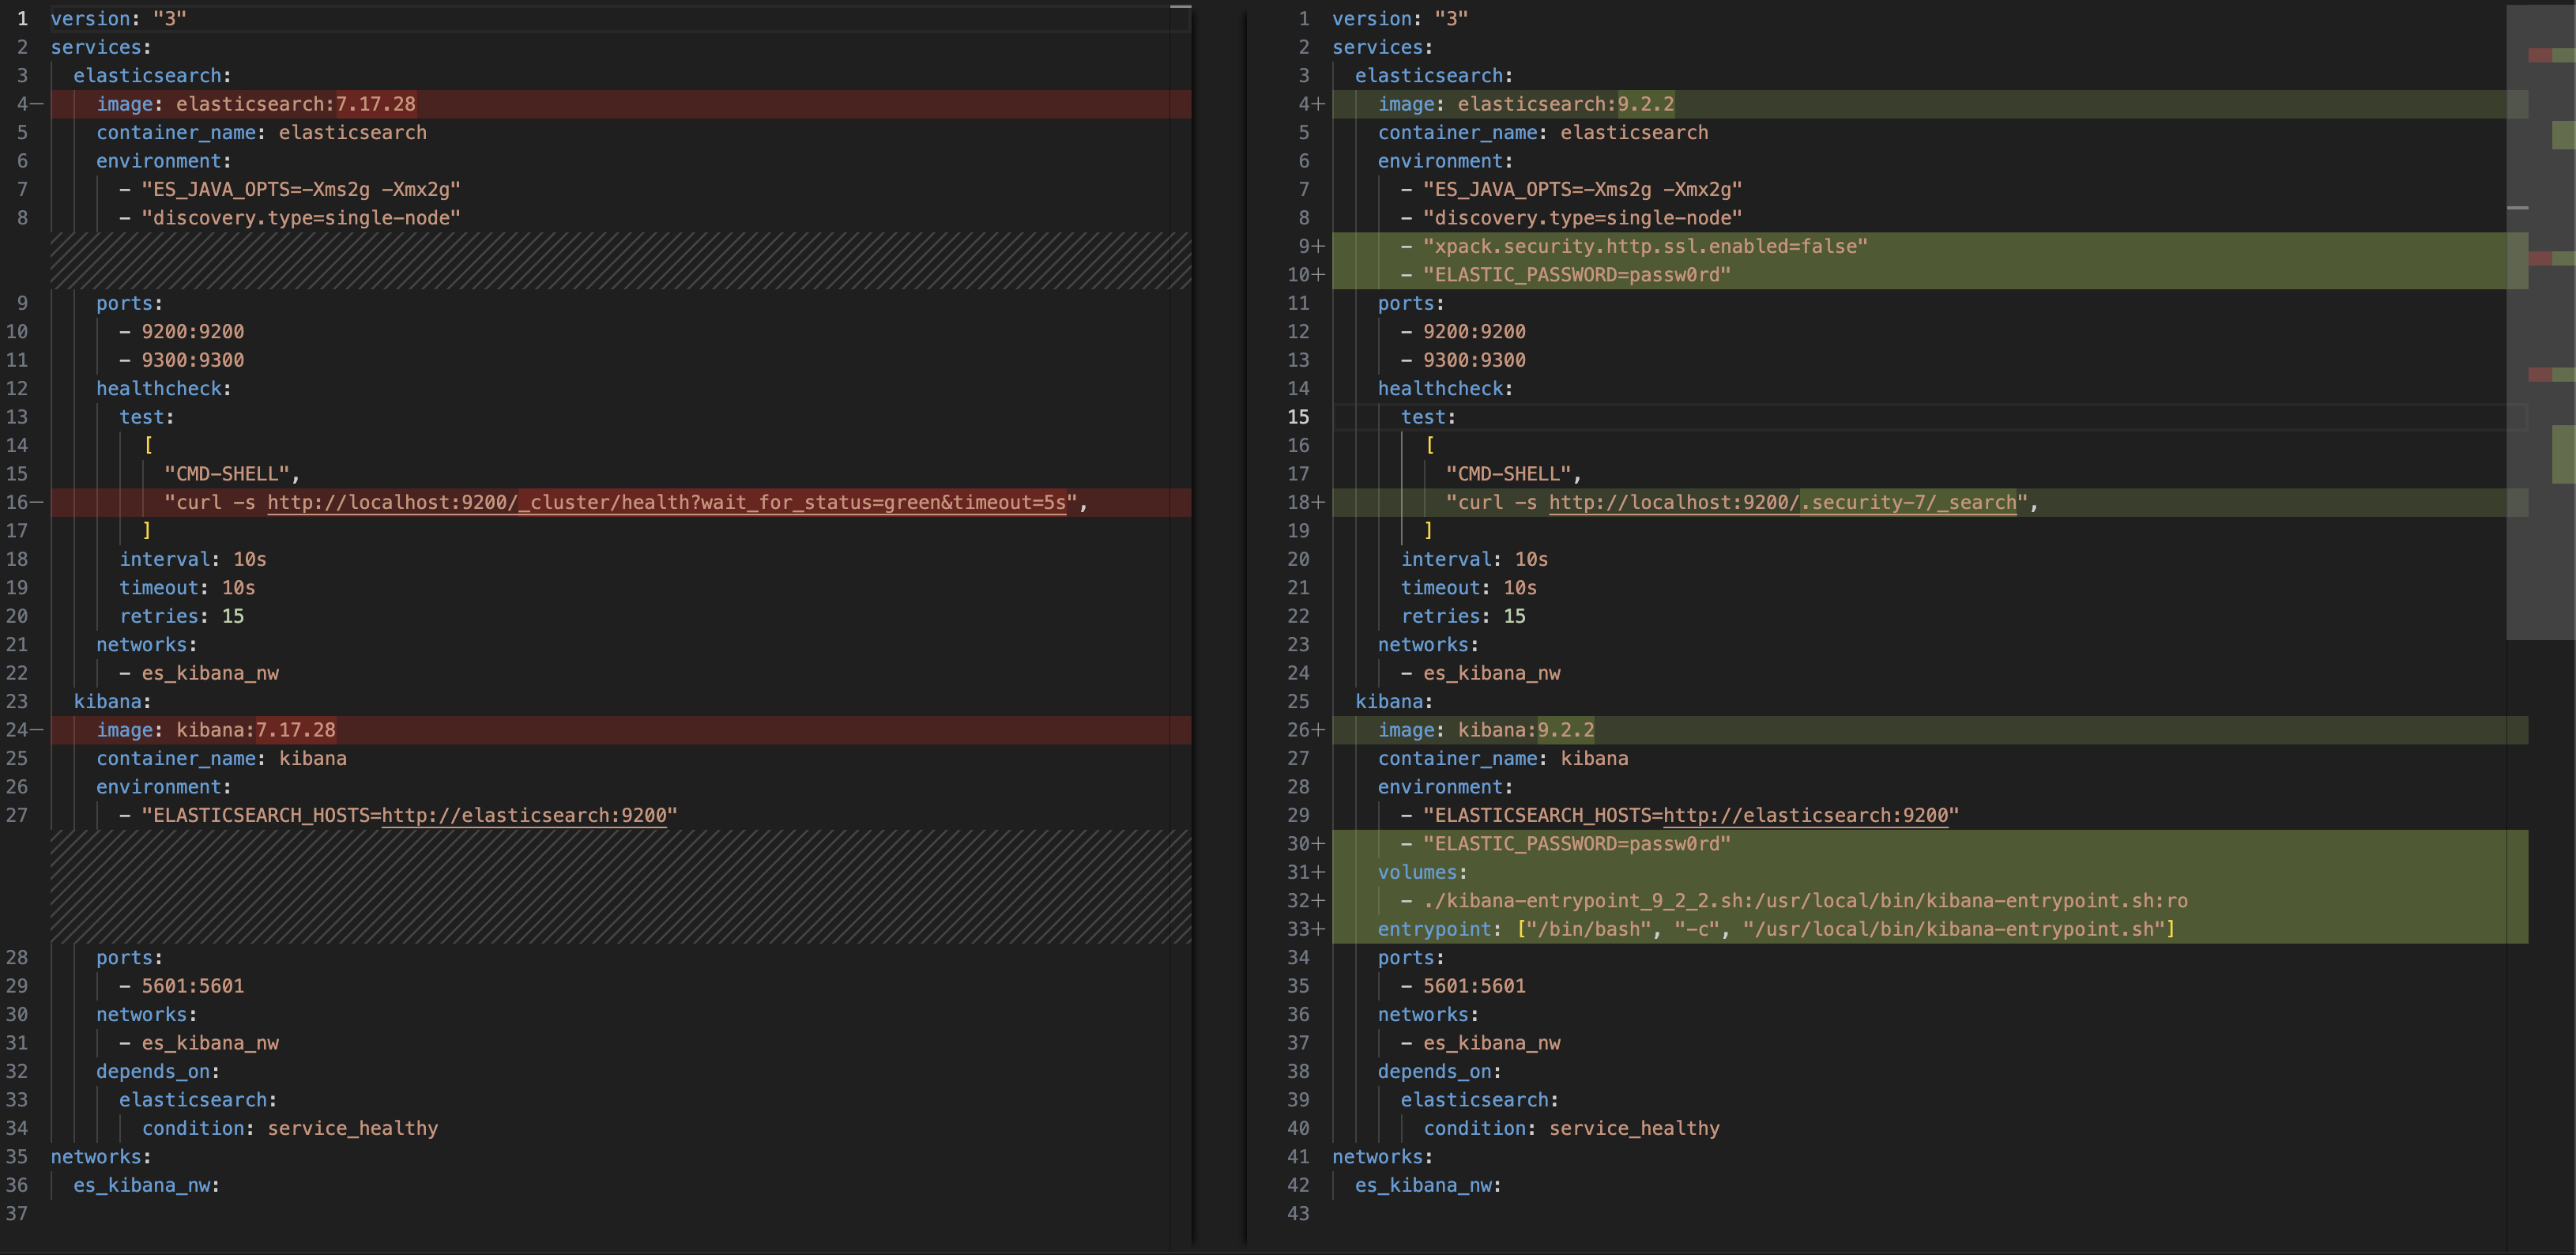The image size is (2576, 1255).
Task: Click line number 15 in right pane gutter
Action: tap(1298, 417)
